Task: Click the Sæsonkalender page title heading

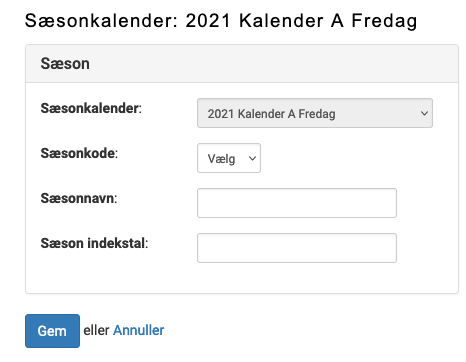Action: (221, 21)
